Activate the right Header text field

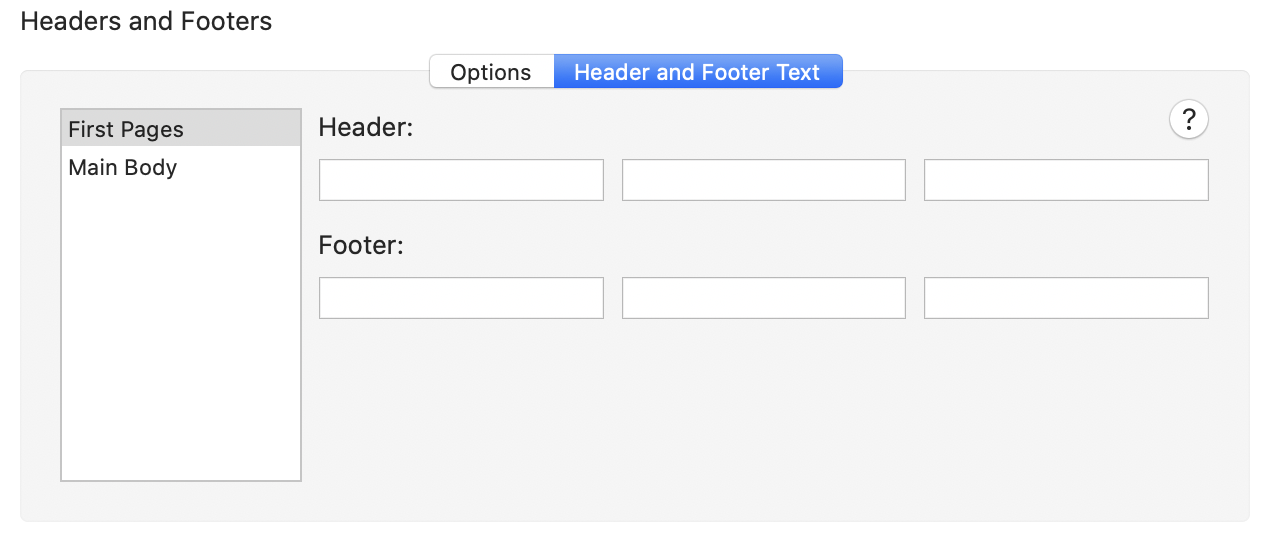point(1066,180)
